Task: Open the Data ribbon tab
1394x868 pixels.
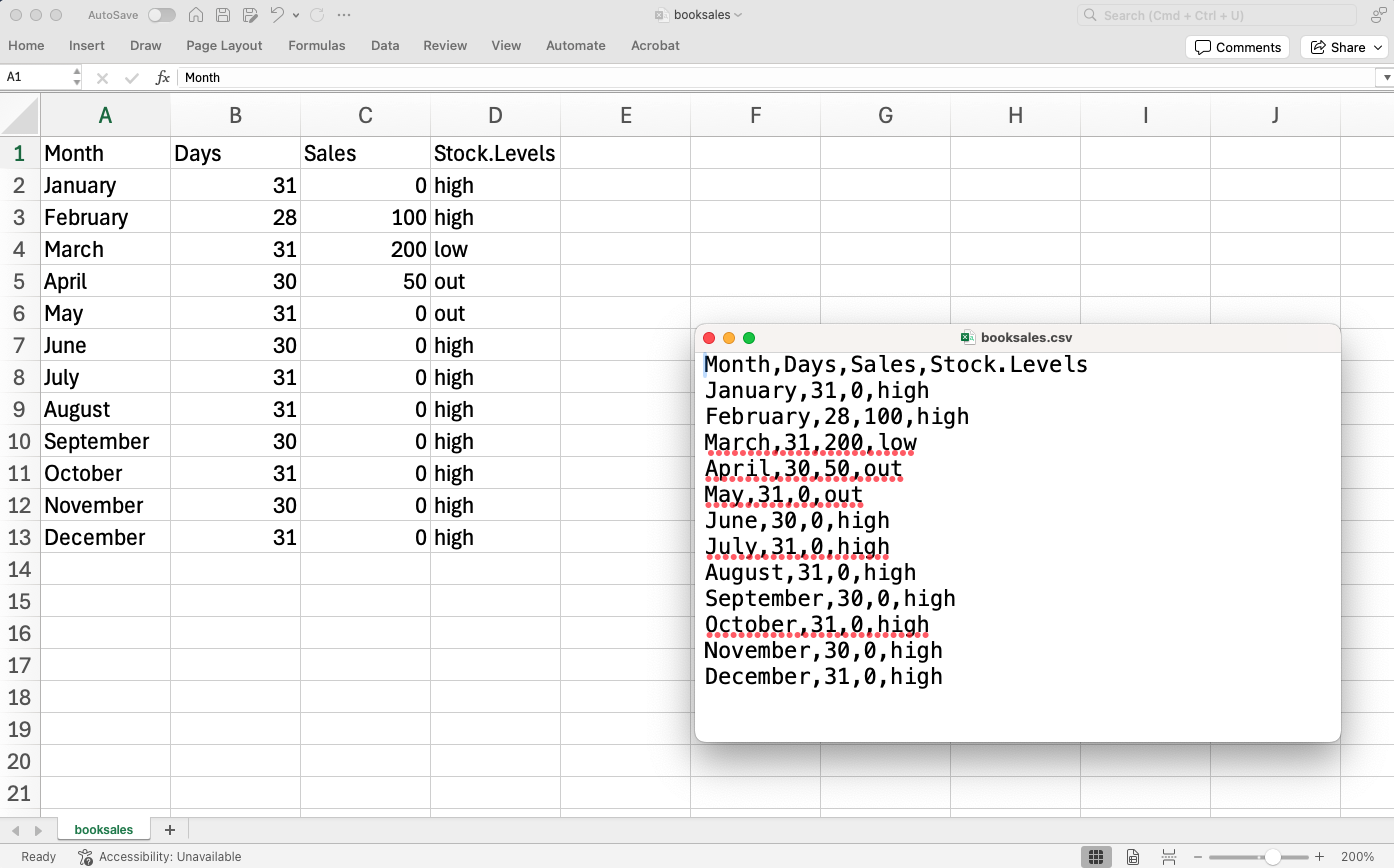Action: 385,45
